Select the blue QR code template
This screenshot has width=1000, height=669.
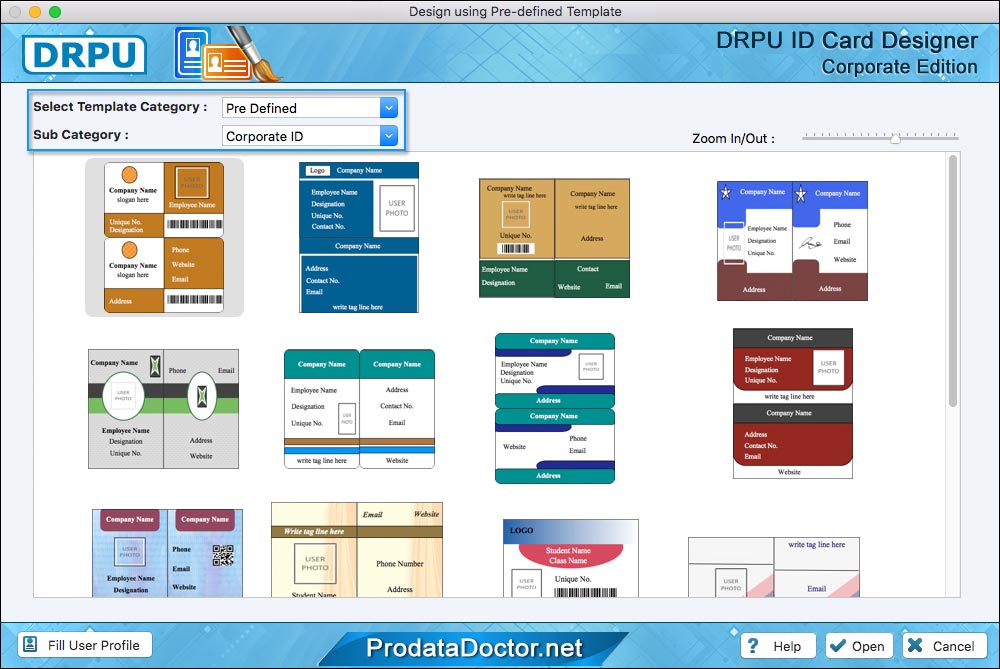[x=167, y=553]
